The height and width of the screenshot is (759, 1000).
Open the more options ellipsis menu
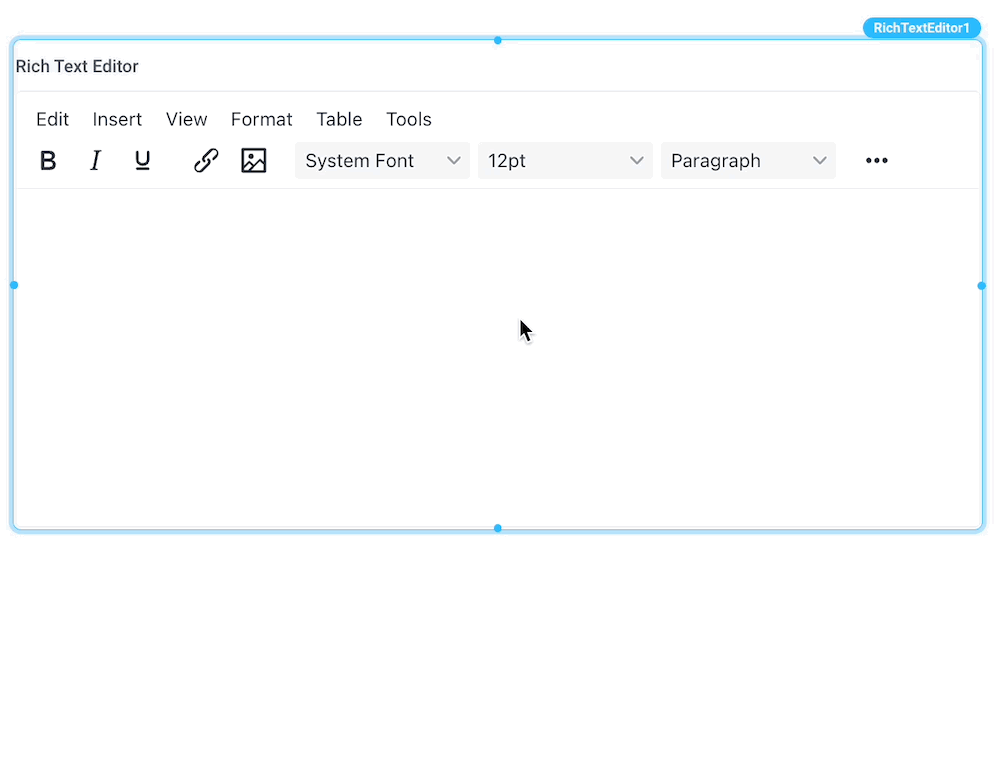876,160
